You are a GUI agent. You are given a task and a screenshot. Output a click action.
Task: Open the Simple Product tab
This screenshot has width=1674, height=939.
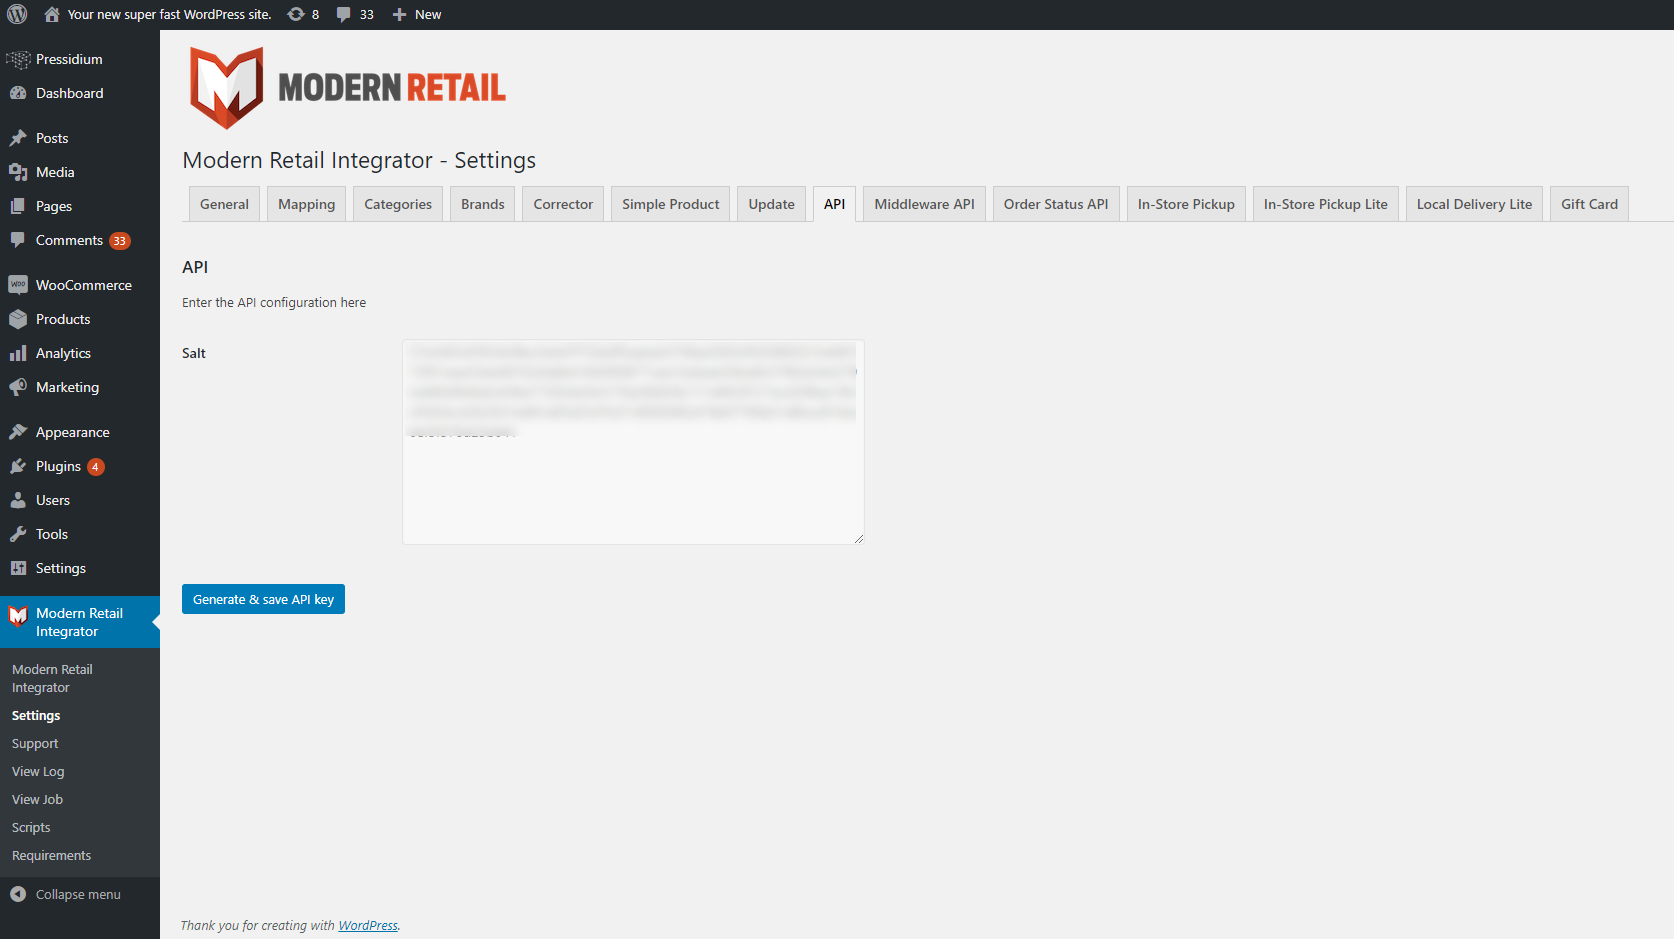coord(671,204)
